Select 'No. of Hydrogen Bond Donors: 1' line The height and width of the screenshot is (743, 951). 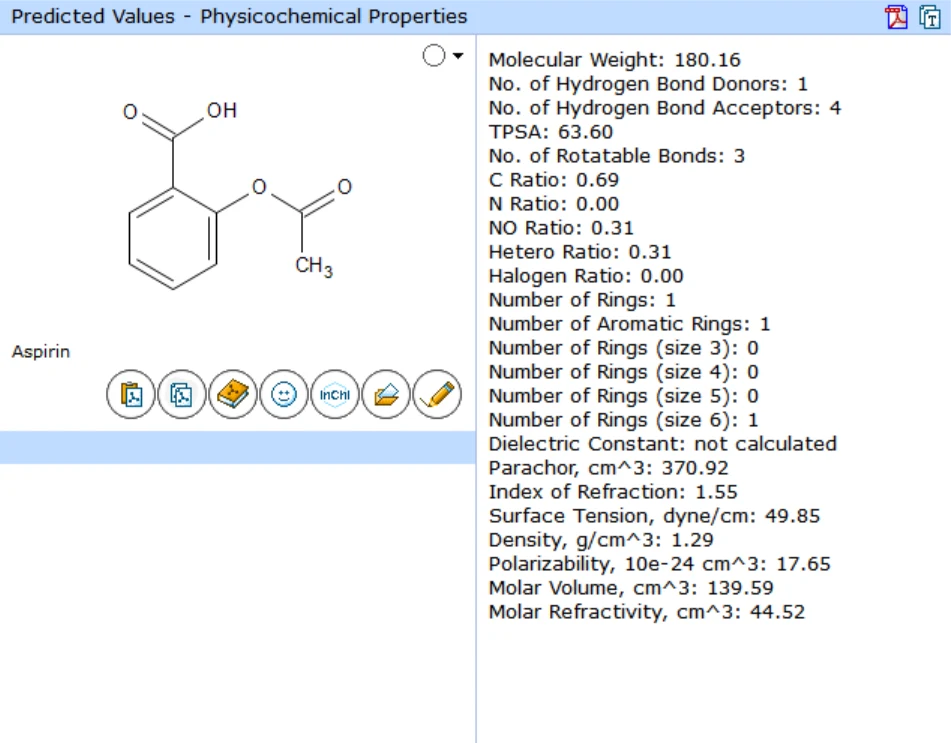coord(648,84)
